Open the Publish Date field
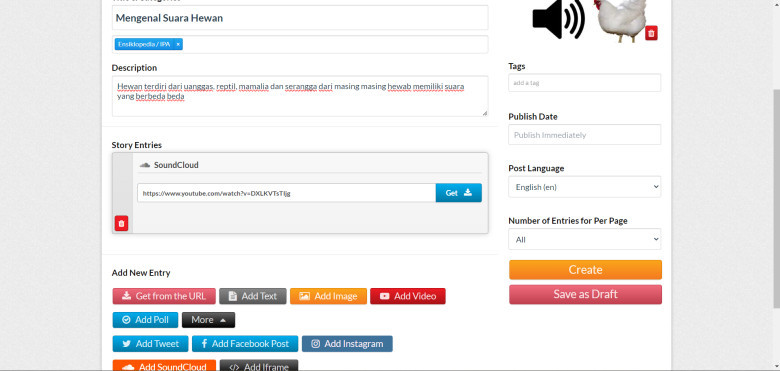Image resolution: width=780 pixels, height=371 pixels. pyautogui.click(x=585, y=135)
